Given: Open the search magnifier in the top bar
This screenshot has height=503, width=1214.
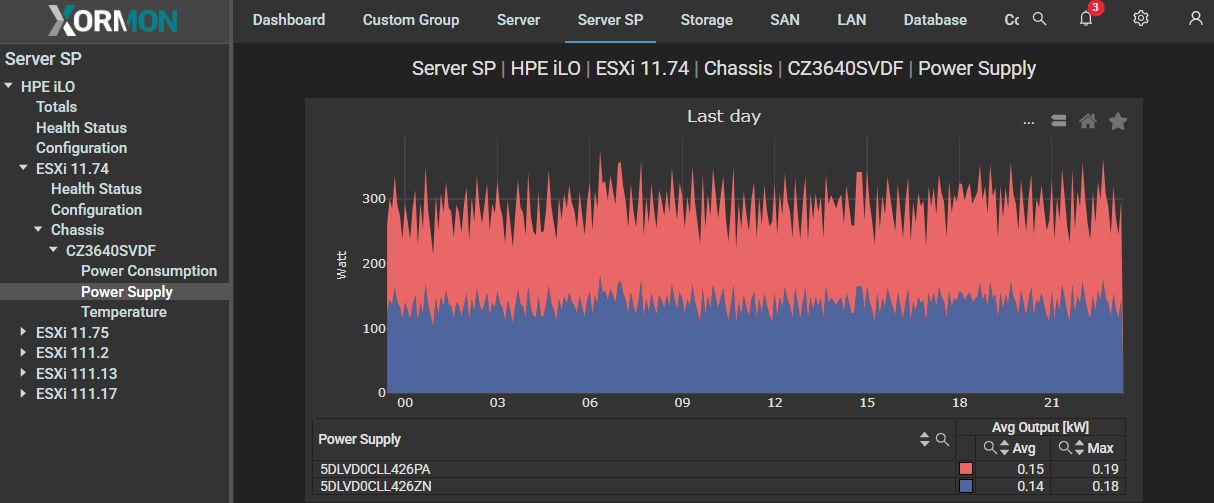Looking at the screenshot, I should point(1039,19).
